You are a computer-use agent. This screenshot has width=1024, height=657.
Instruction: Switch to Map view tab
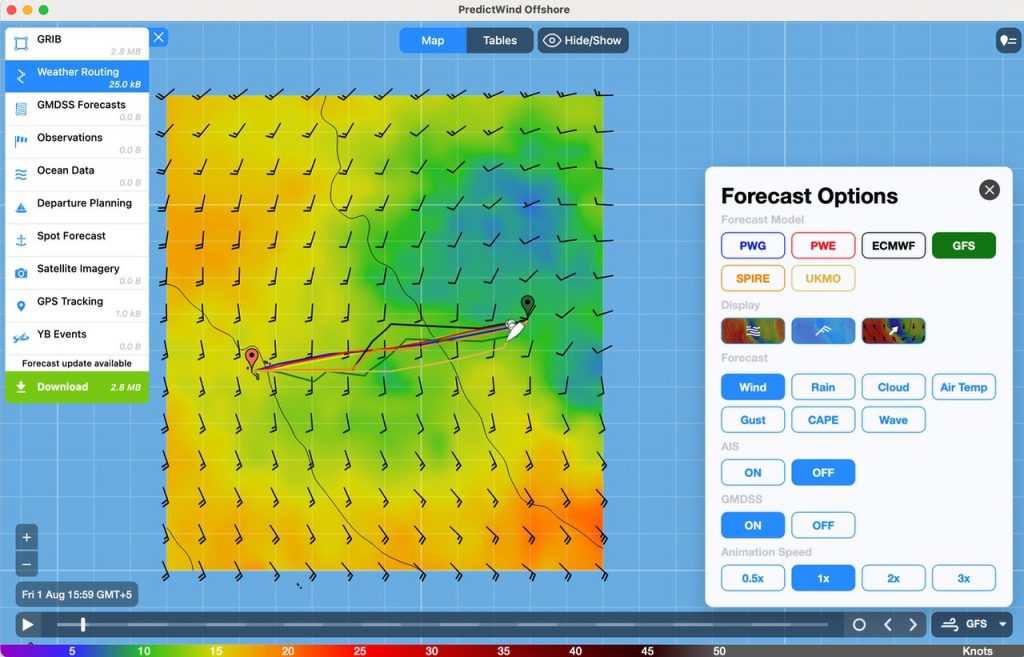pyautogui.click(x=432, y=40)
